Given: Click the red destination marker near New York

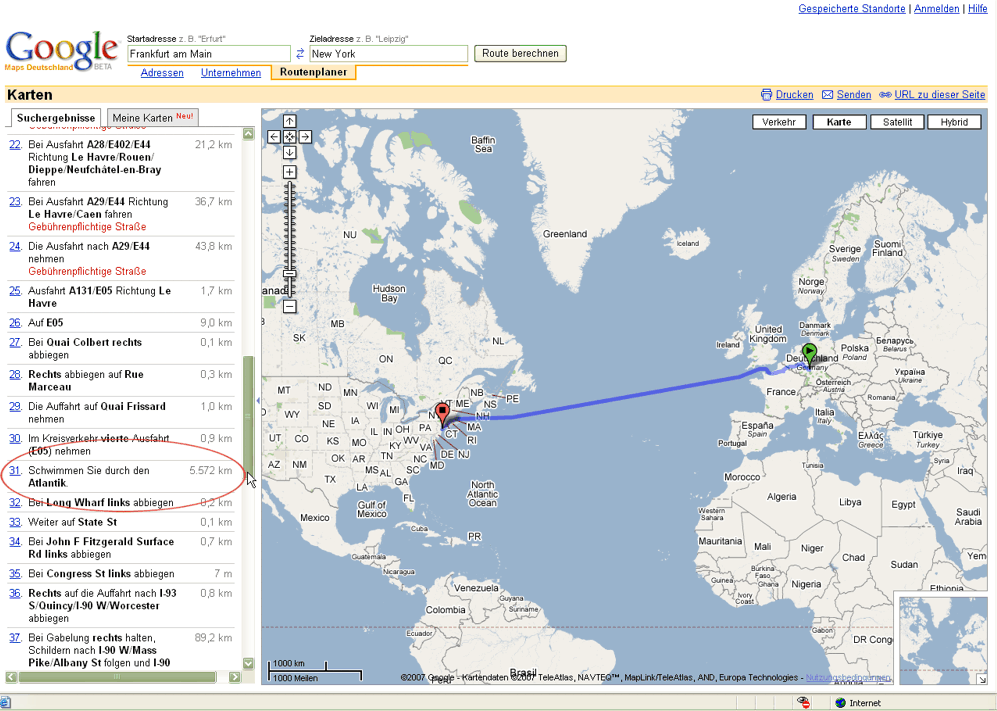Looking at the screenshot, I should 443,413.
